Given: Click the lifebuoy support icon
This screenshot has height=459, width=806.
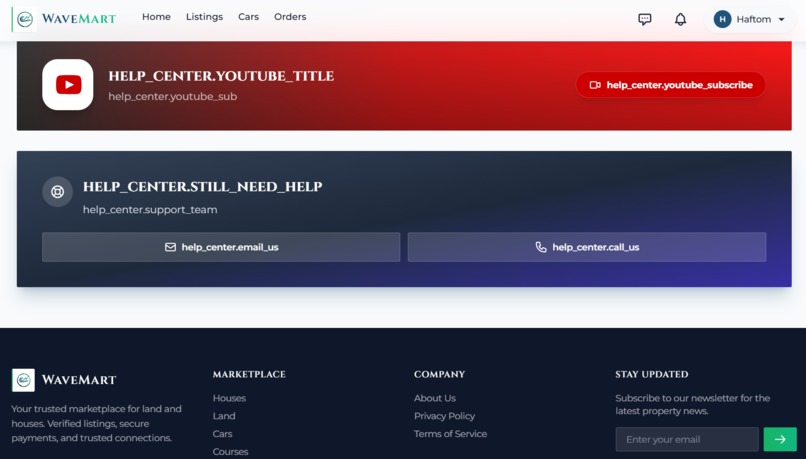Looking at the screenshot, I should tap(57, 192).
